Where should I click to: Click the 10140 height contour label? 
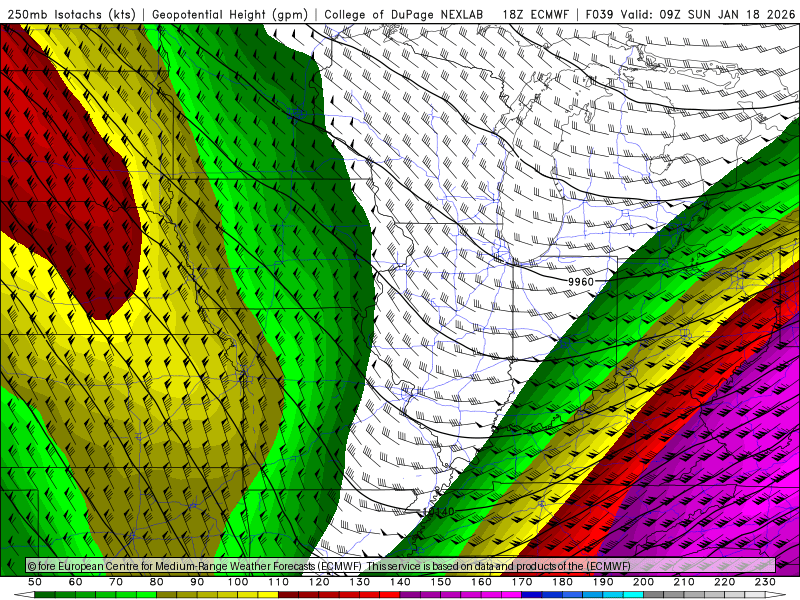click(438, 512)
